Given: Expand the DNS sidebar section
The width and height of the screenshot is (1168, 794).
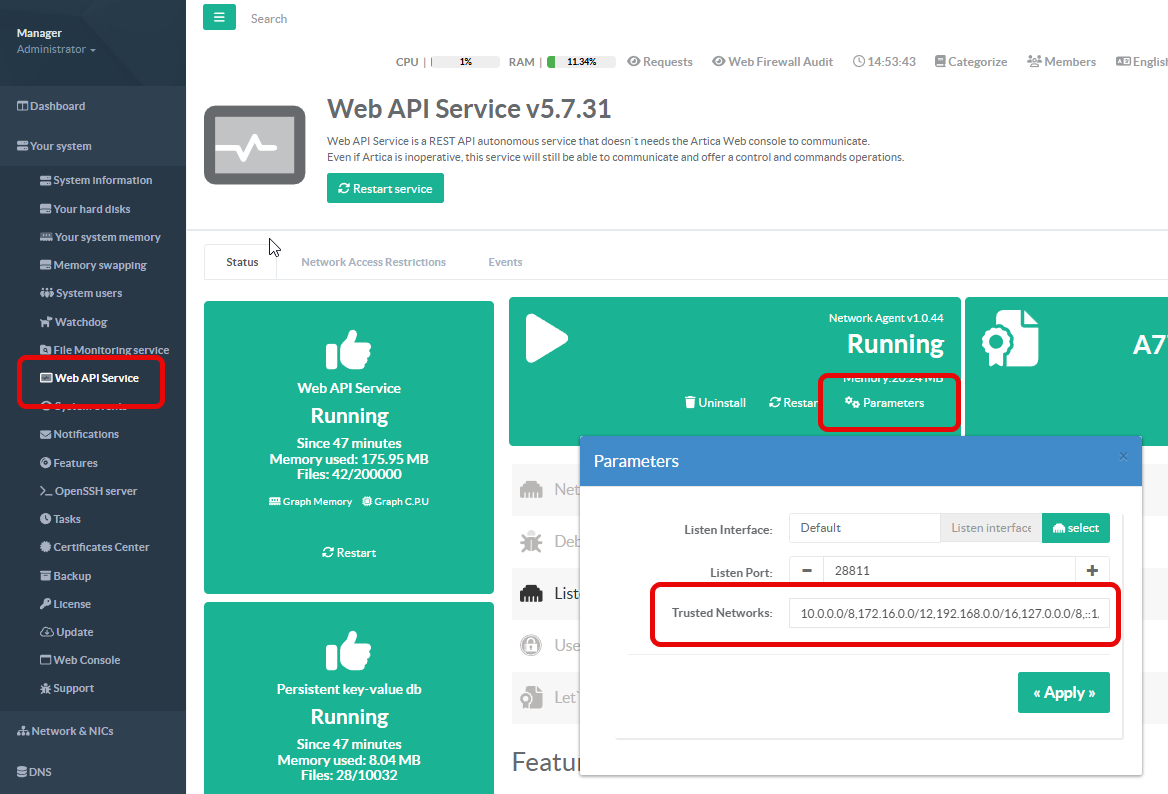Looking at the screenshot, I should point(35,772).
